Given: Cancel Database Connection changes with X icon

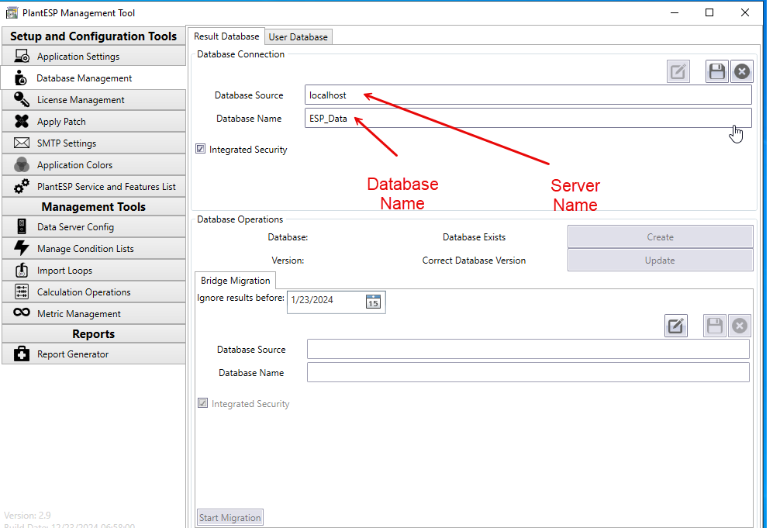Looking at the screenshot, I should pyautogui.click(x=742, y=72).
